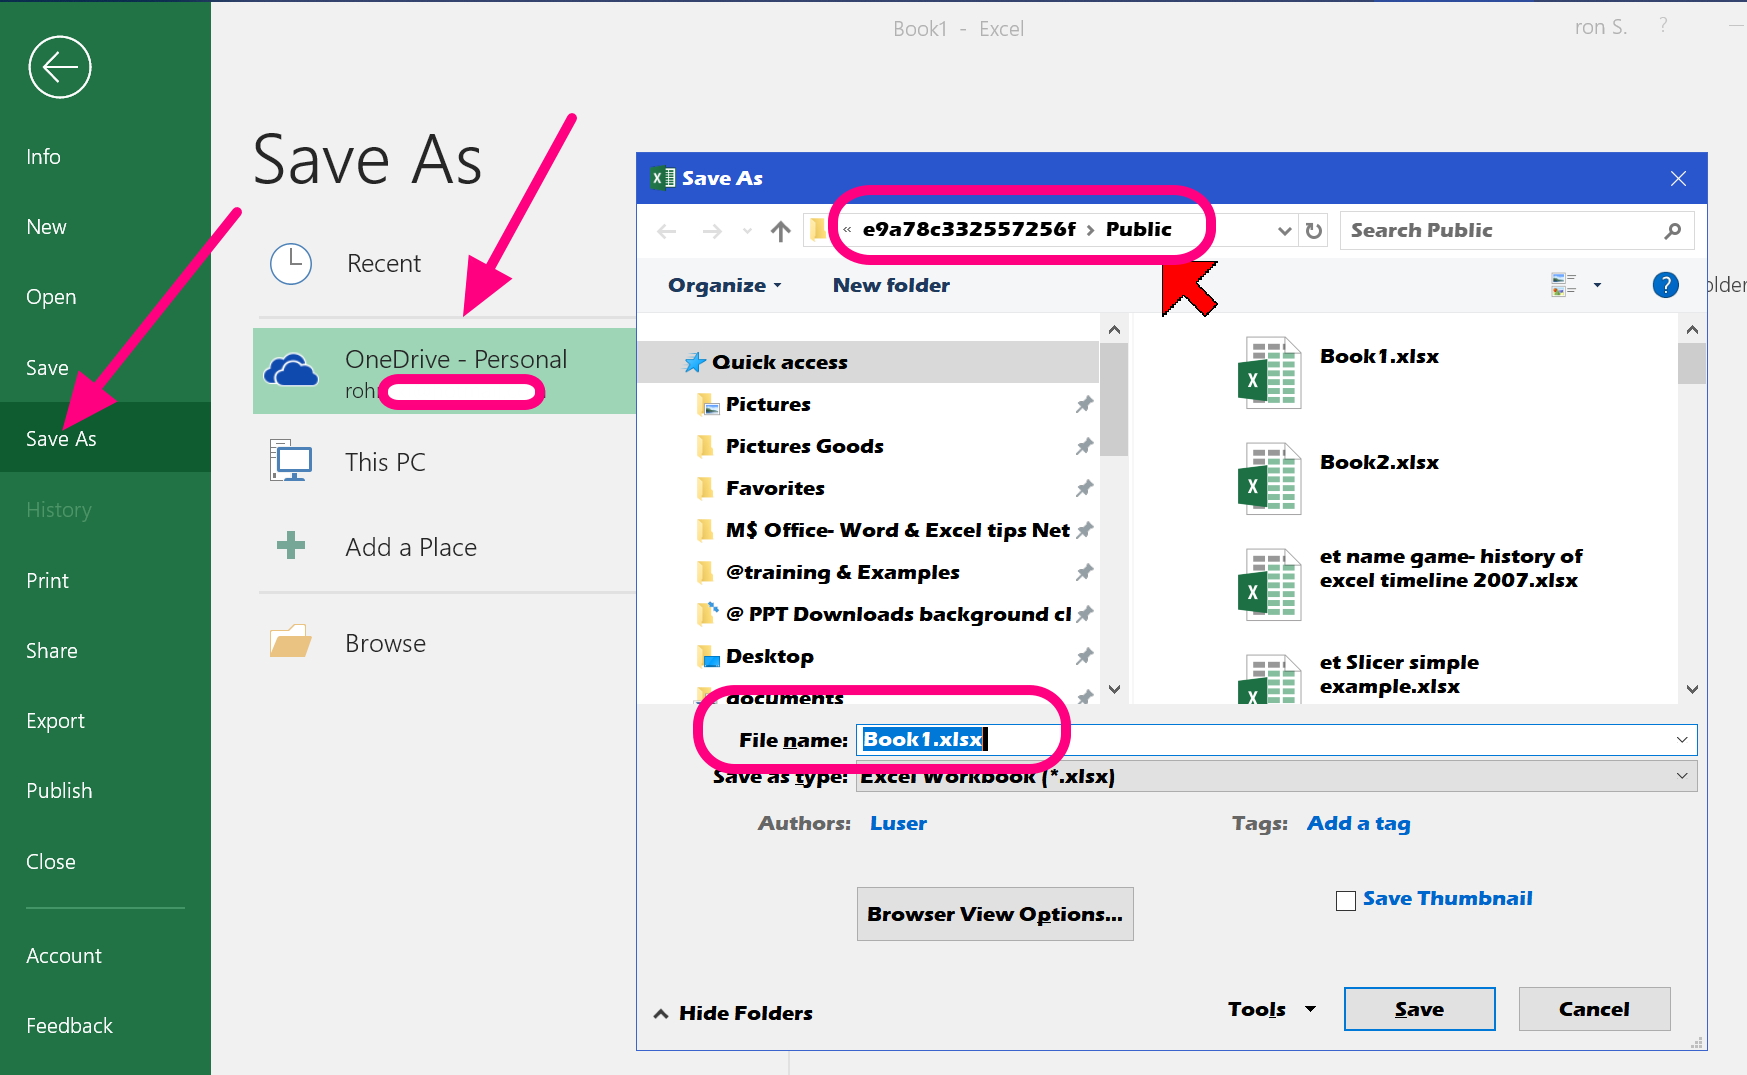Click the Add a tag link

[1358, 824]
